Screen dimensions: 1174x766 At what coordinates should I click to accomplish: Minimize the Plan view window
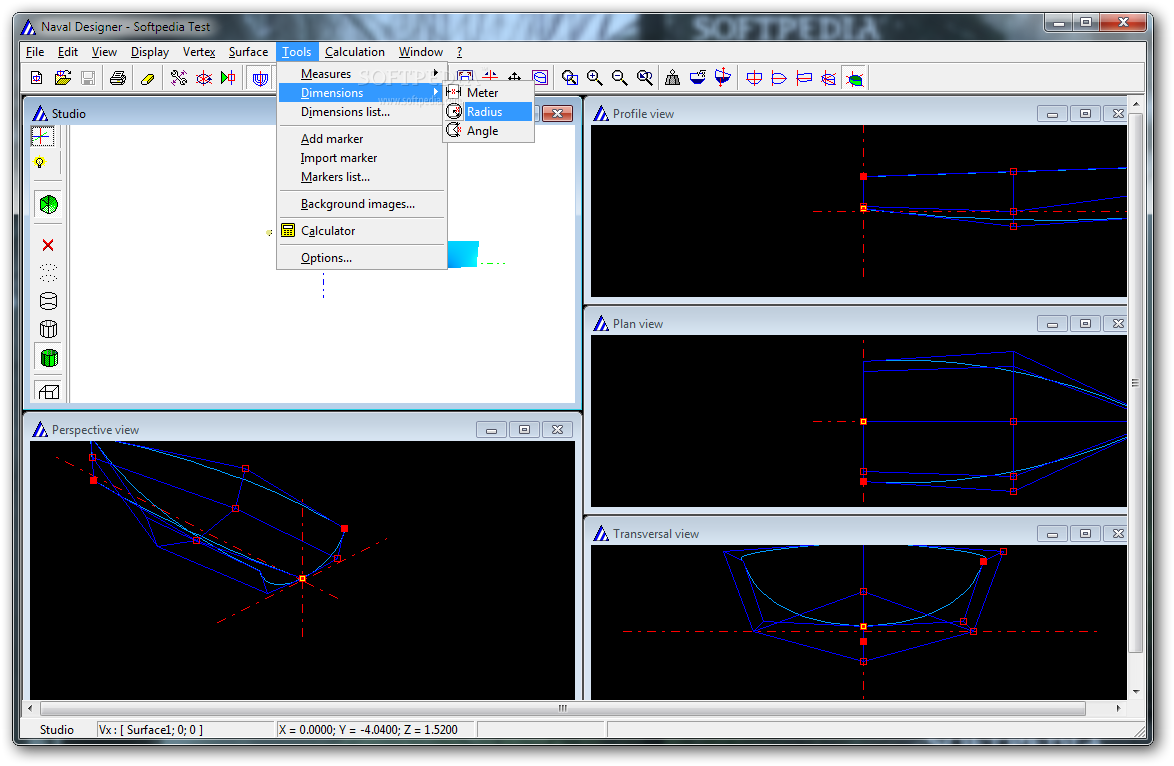[1052, 324]
